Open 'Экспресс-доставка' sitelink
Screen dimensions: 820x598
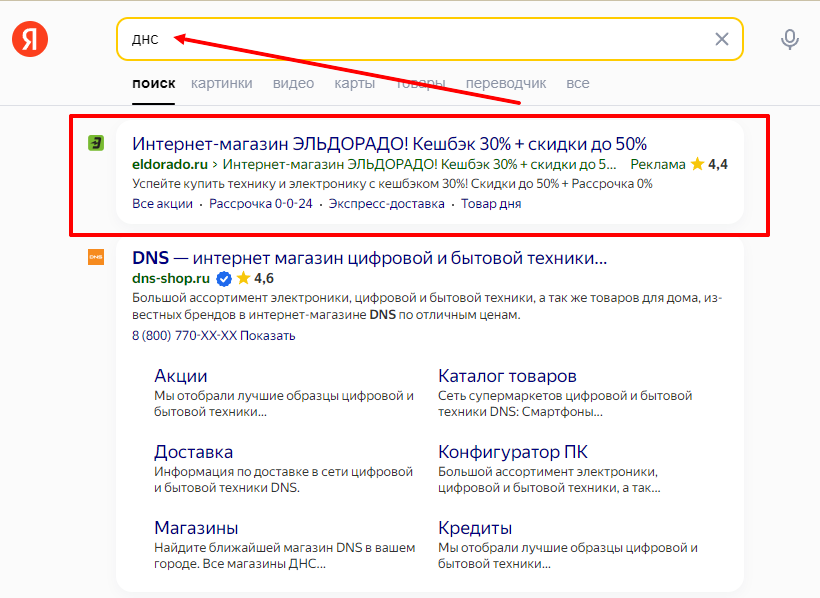coord(386,204)
